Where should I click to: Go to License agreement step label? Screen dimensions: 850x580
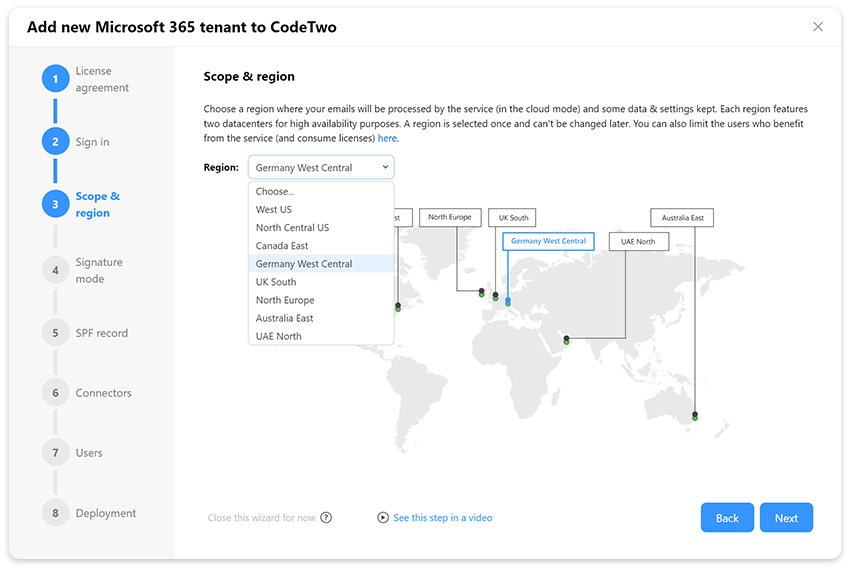102,79
